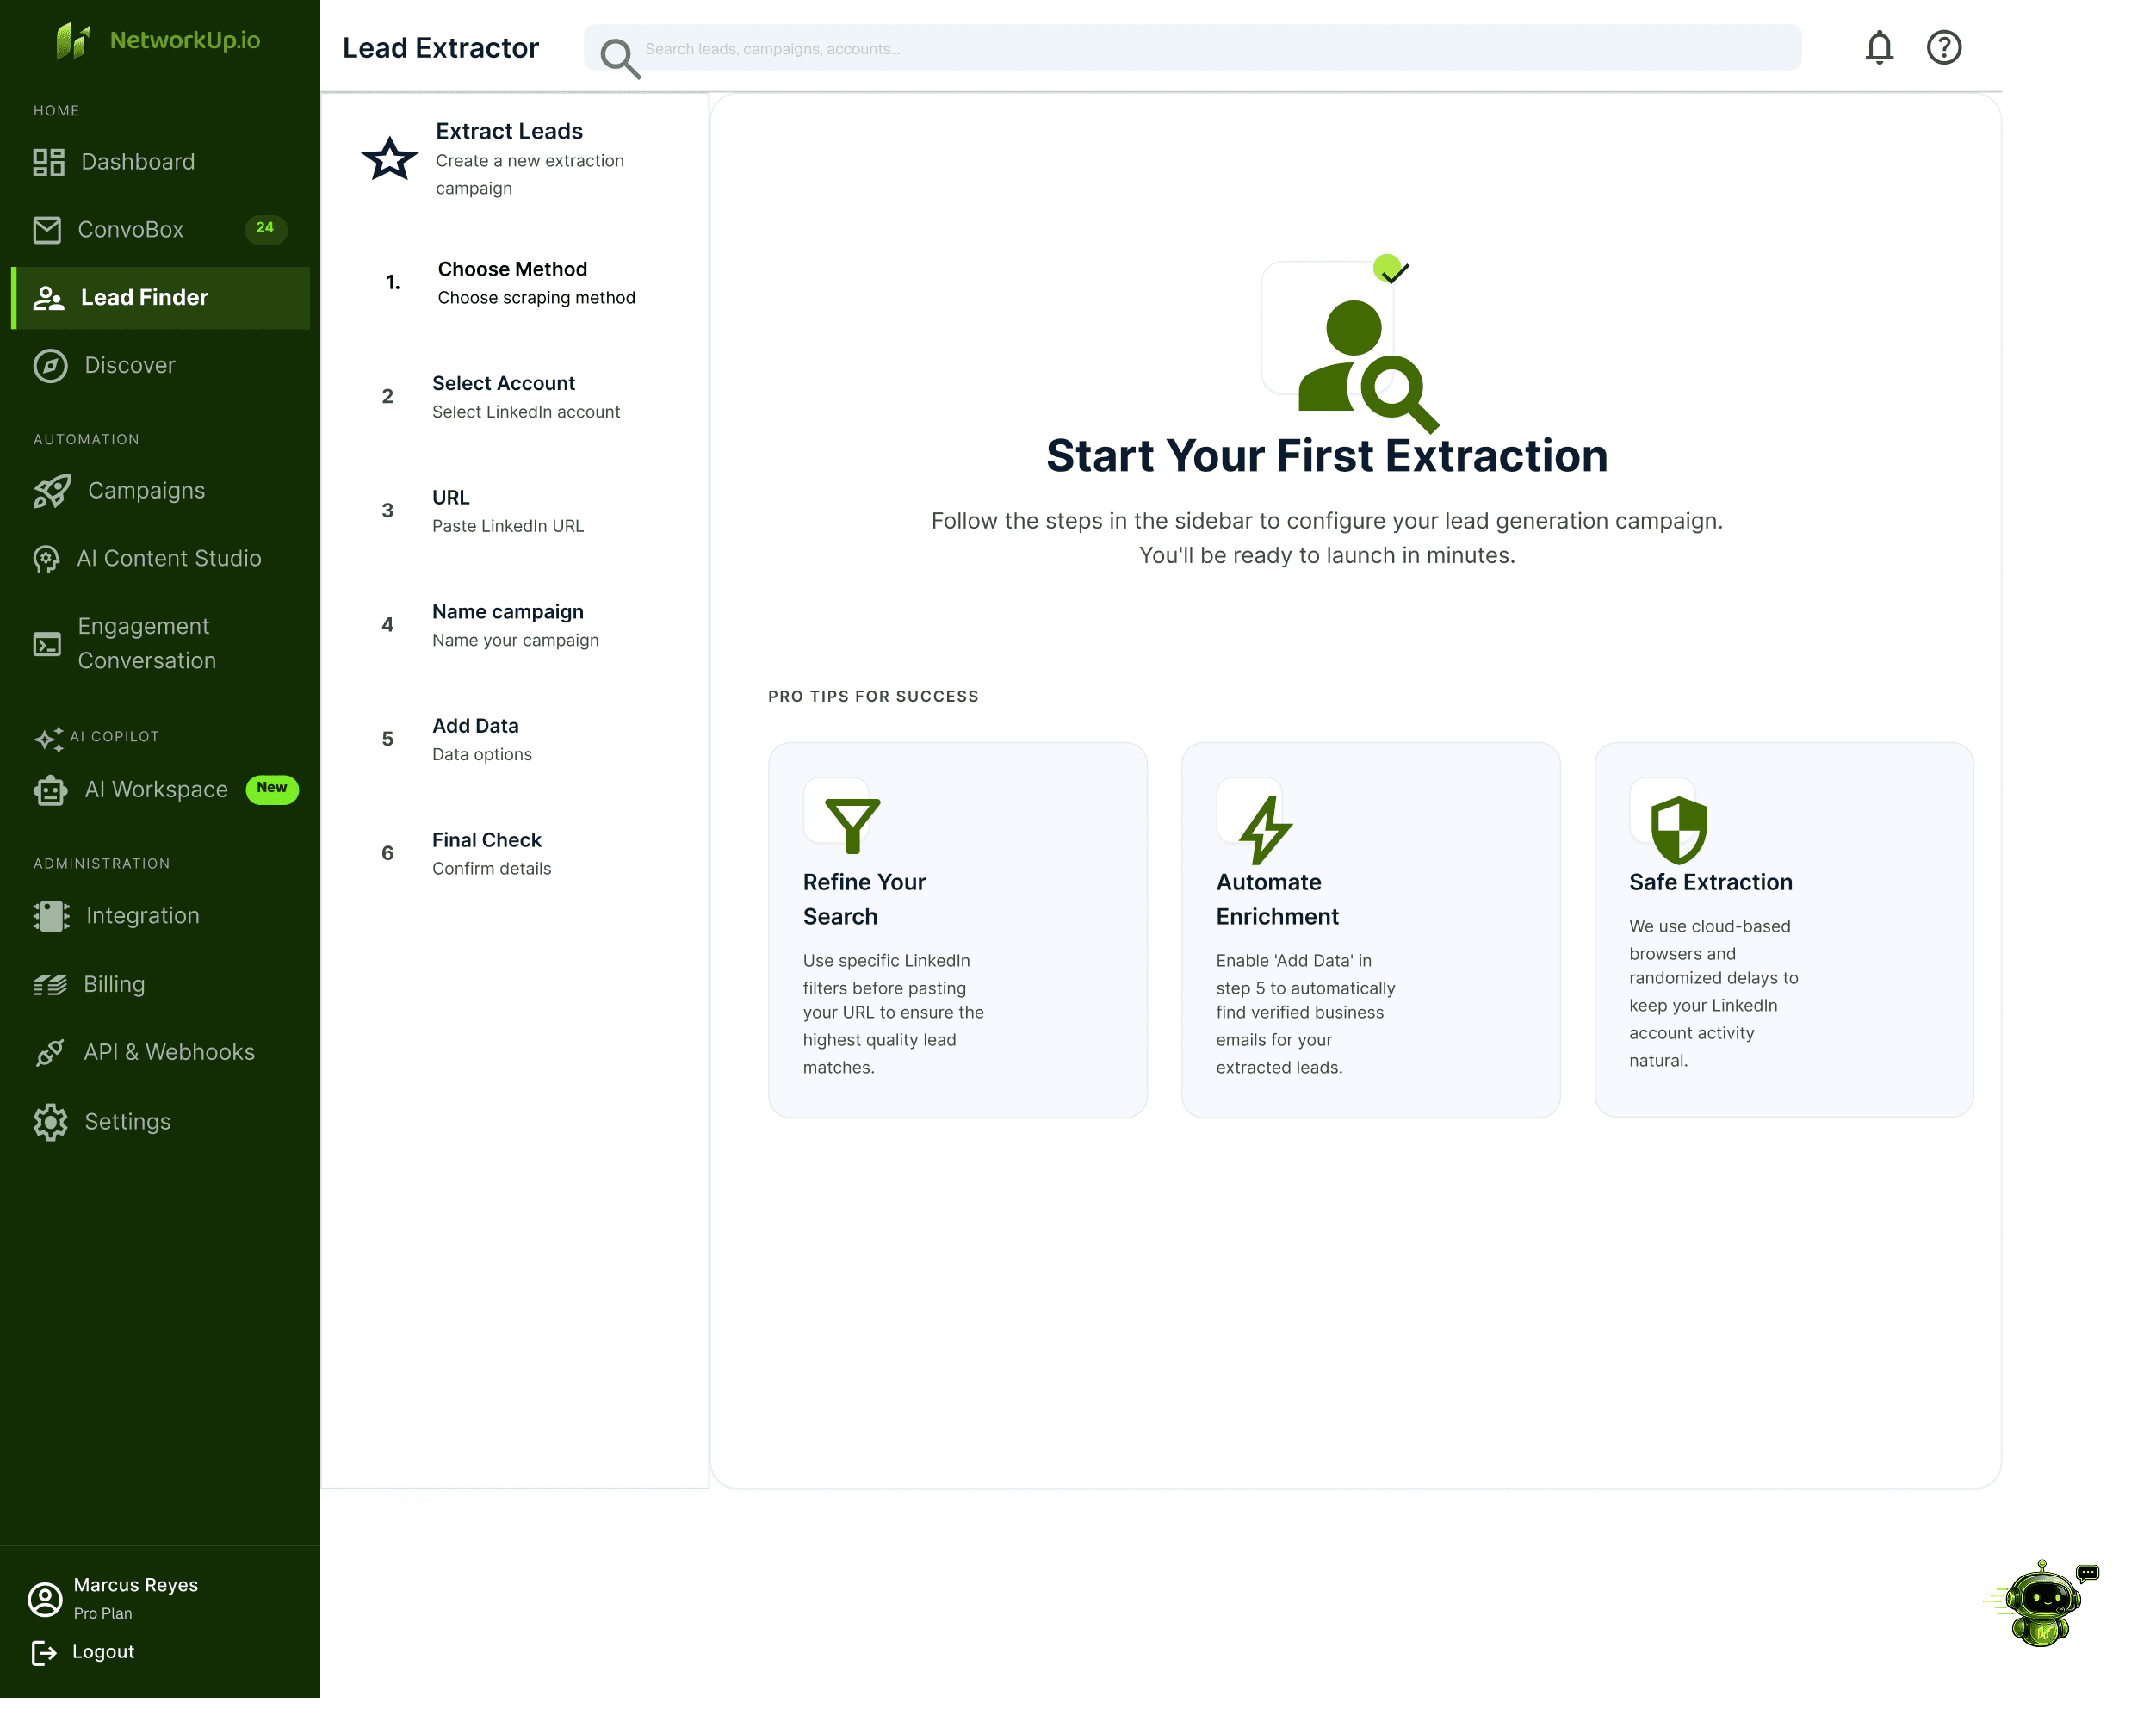The height and width of the screenshot is (1734, 2156).
Task: Click the Extract Leads star icon
Action: [389, 159]
